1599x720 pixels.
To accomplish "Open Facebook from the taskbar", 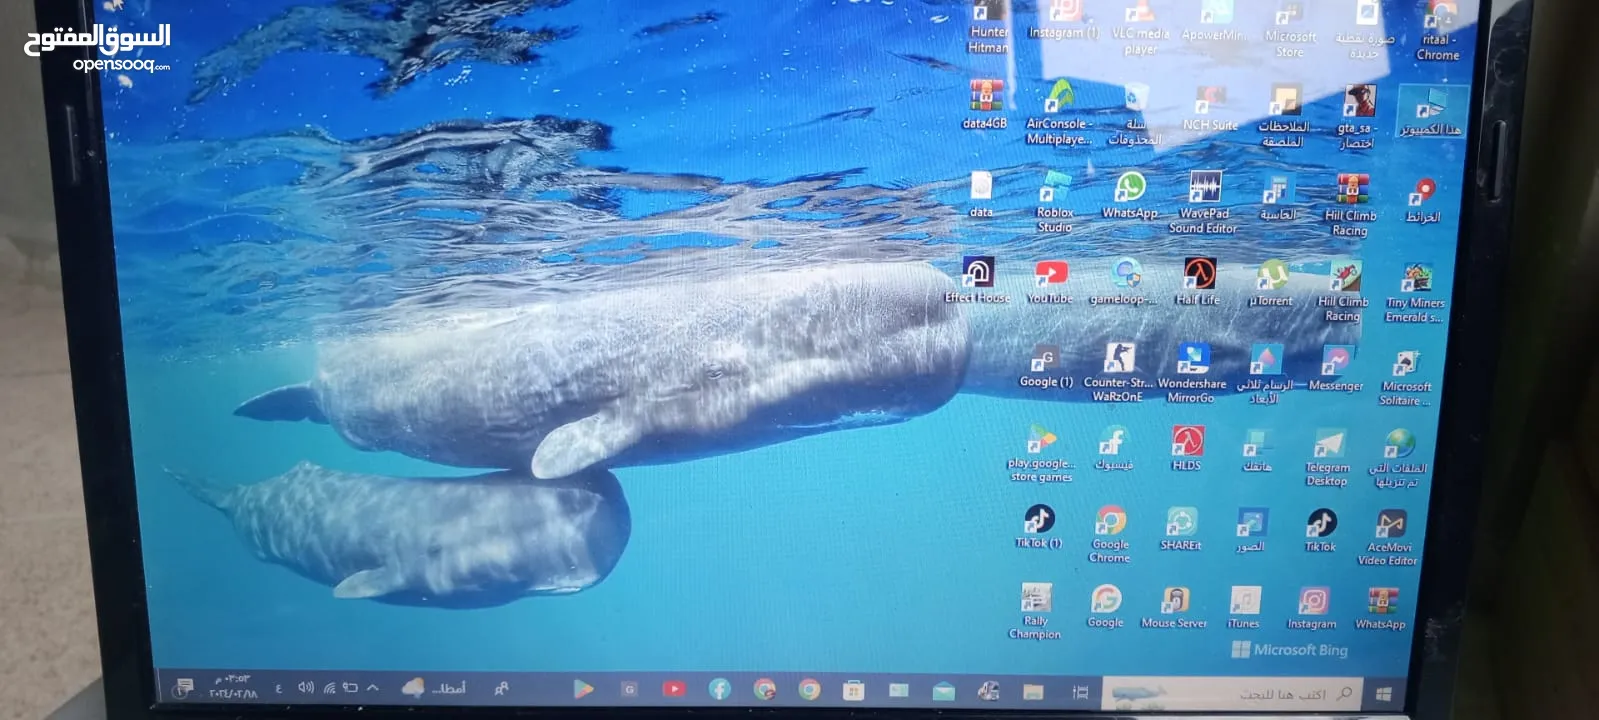I will coord(719,689).
